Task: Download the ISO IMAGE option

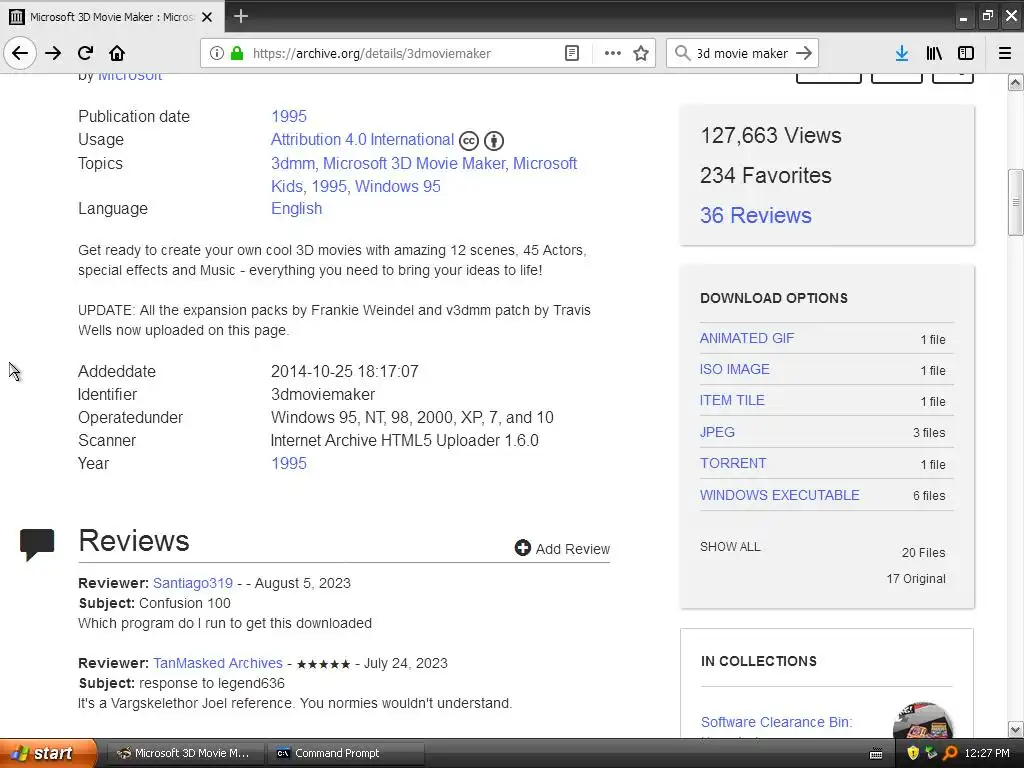Action: [735, 370]
